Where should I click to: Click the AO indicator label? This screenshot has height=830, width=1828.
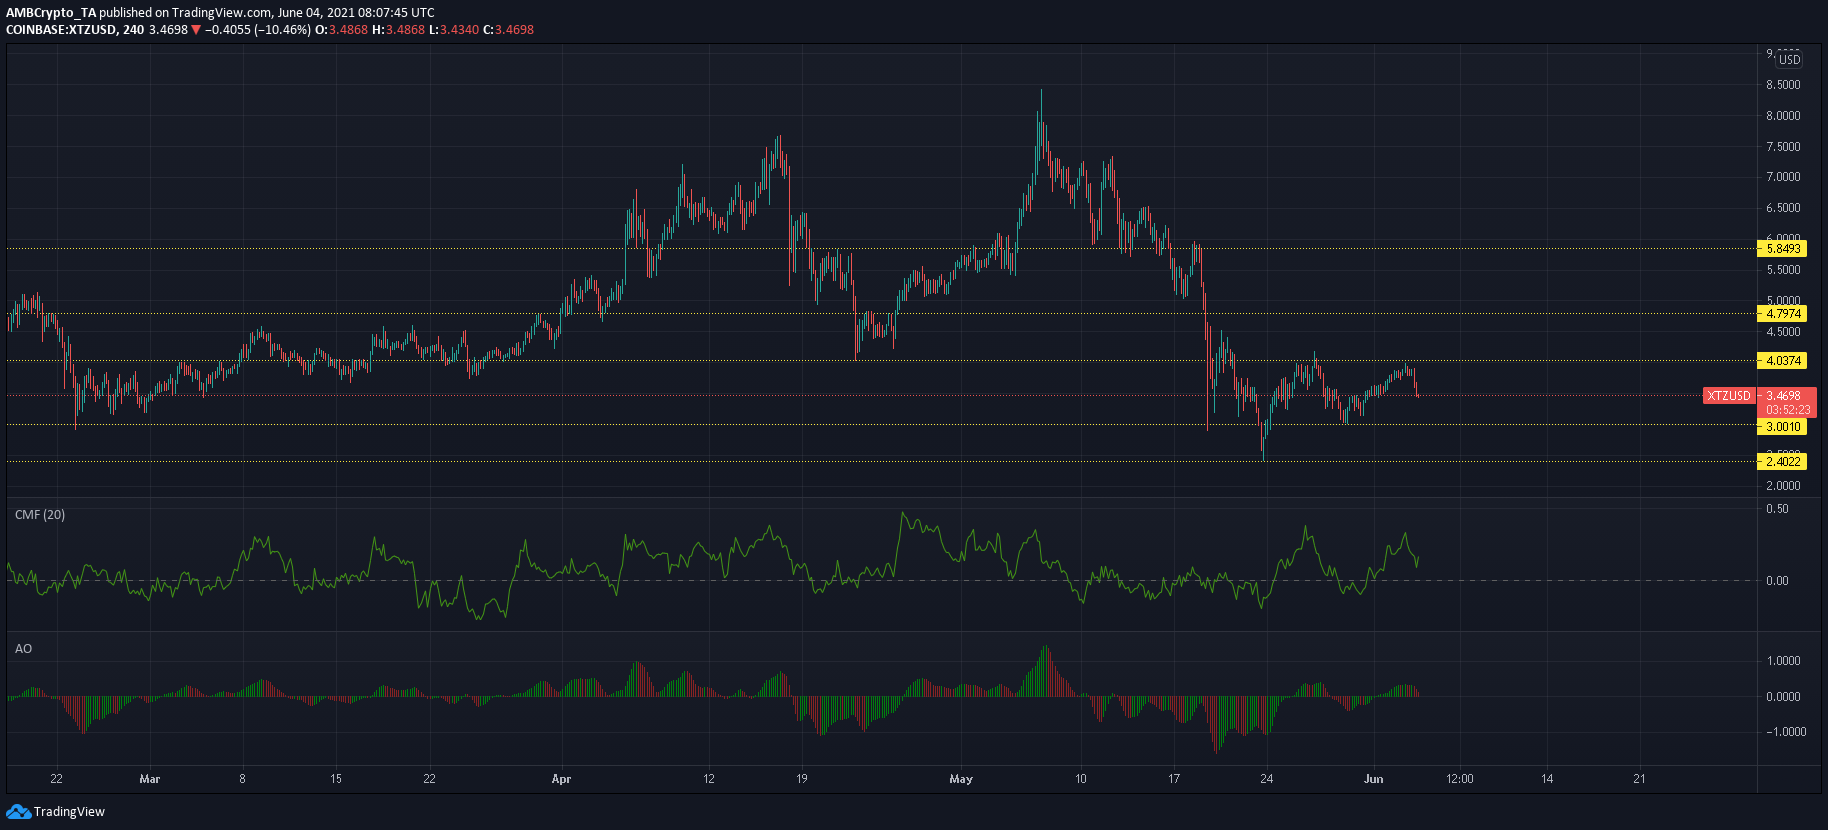click(x=23, y=649)
